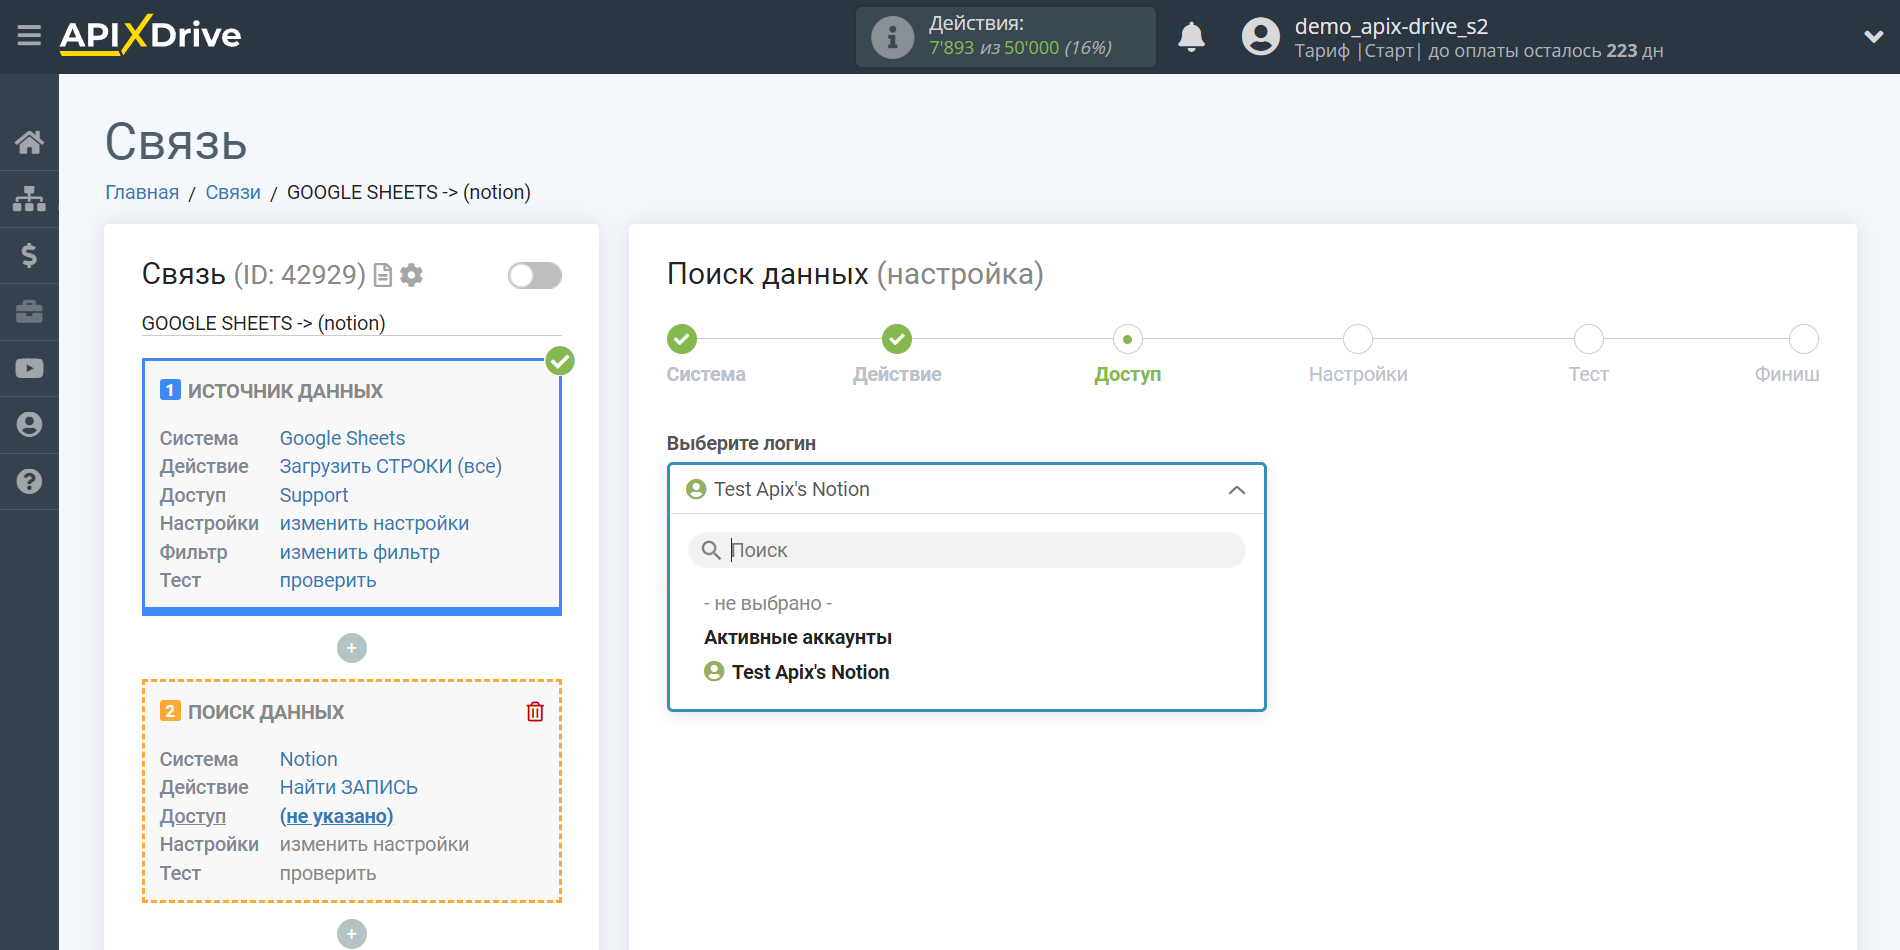Click изменить фильтр link
1900x950 pixels.
coord(360,552)
